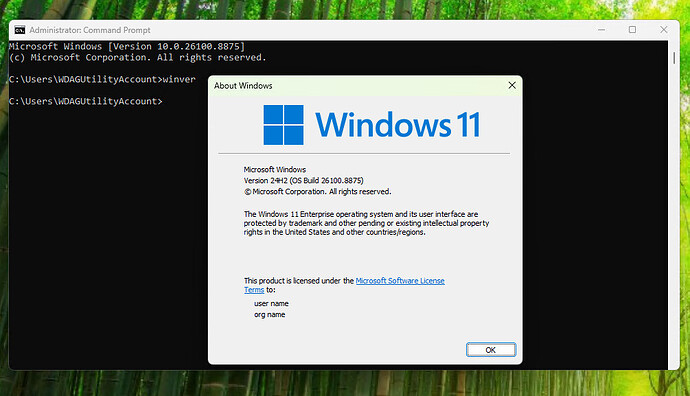
Task: Click the active C:\Users\WDAGUtilityAccount> prompt line
Action: click(86, 101)
